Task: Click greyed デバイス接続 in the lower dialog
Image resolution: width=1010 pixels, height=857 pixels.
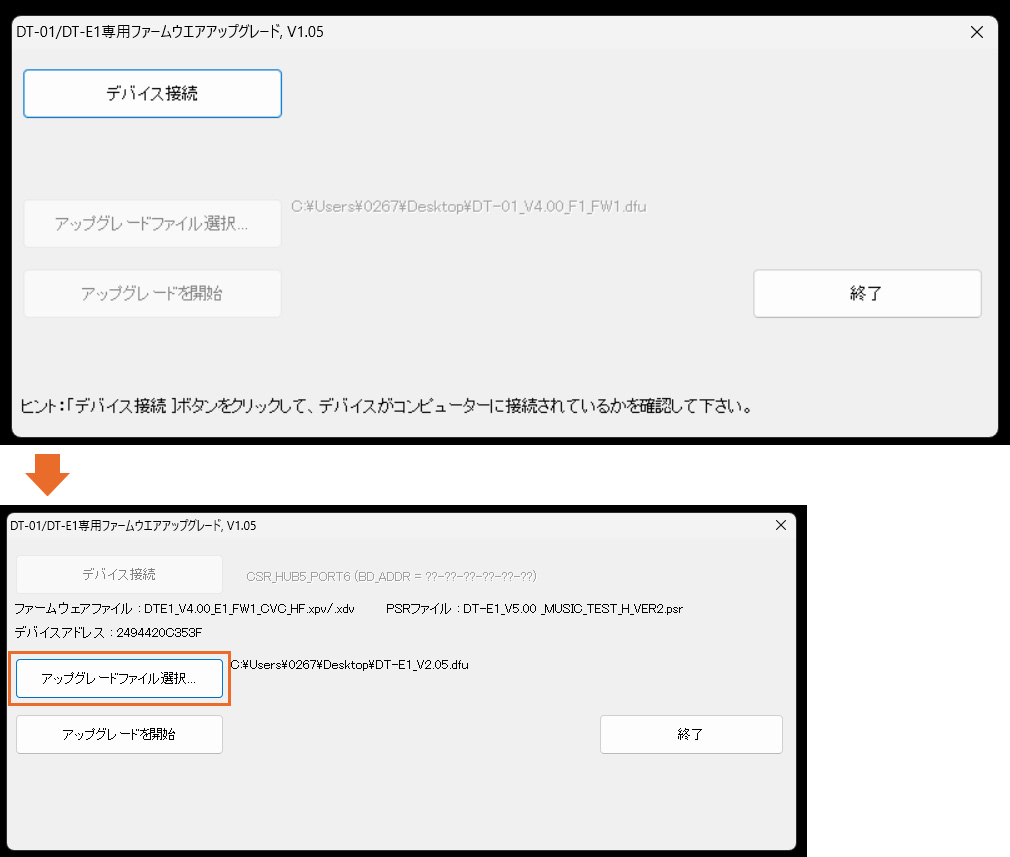Action: (119, 574)
